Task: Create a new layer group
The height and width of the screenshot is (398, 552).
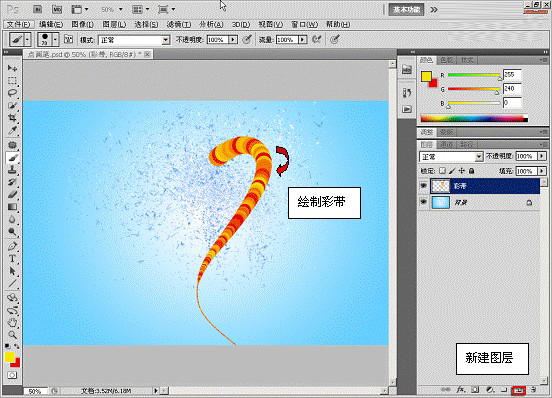Action: 504,390
